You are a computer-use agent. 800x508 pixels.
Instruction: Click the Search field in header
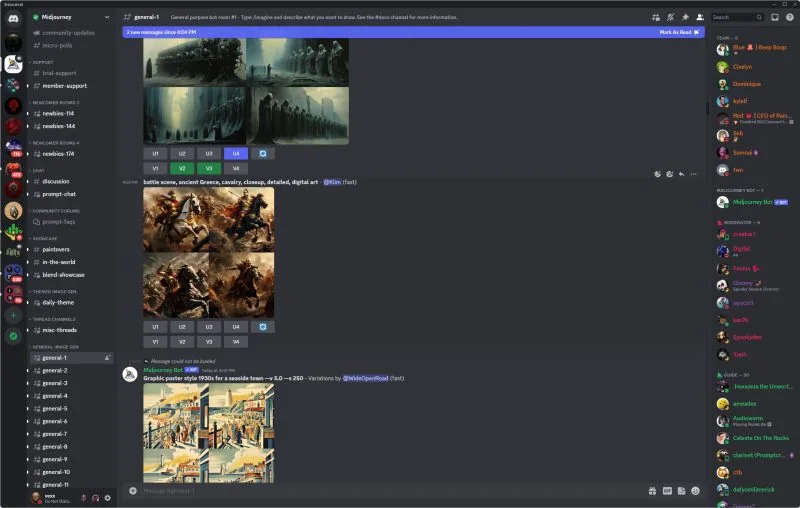(737, 17)
